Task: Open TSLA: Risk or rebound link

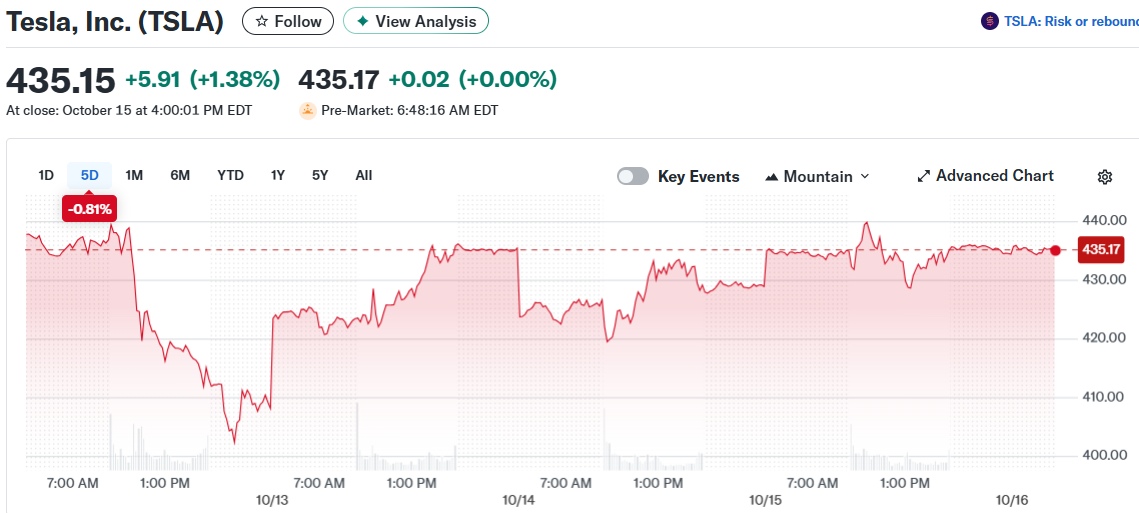Action: [x=1070, y=21]
